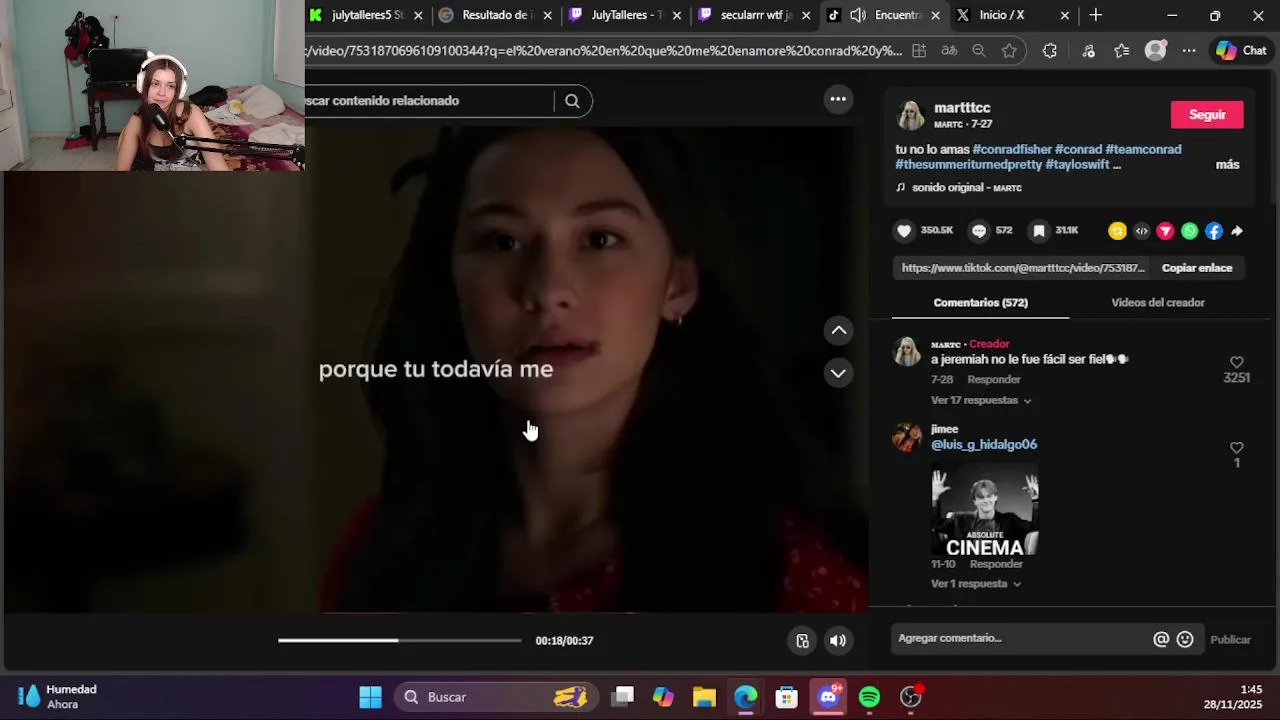Follow martttcc with 'Seguir' button
Screen dimensions: 1280x720
1207,115
